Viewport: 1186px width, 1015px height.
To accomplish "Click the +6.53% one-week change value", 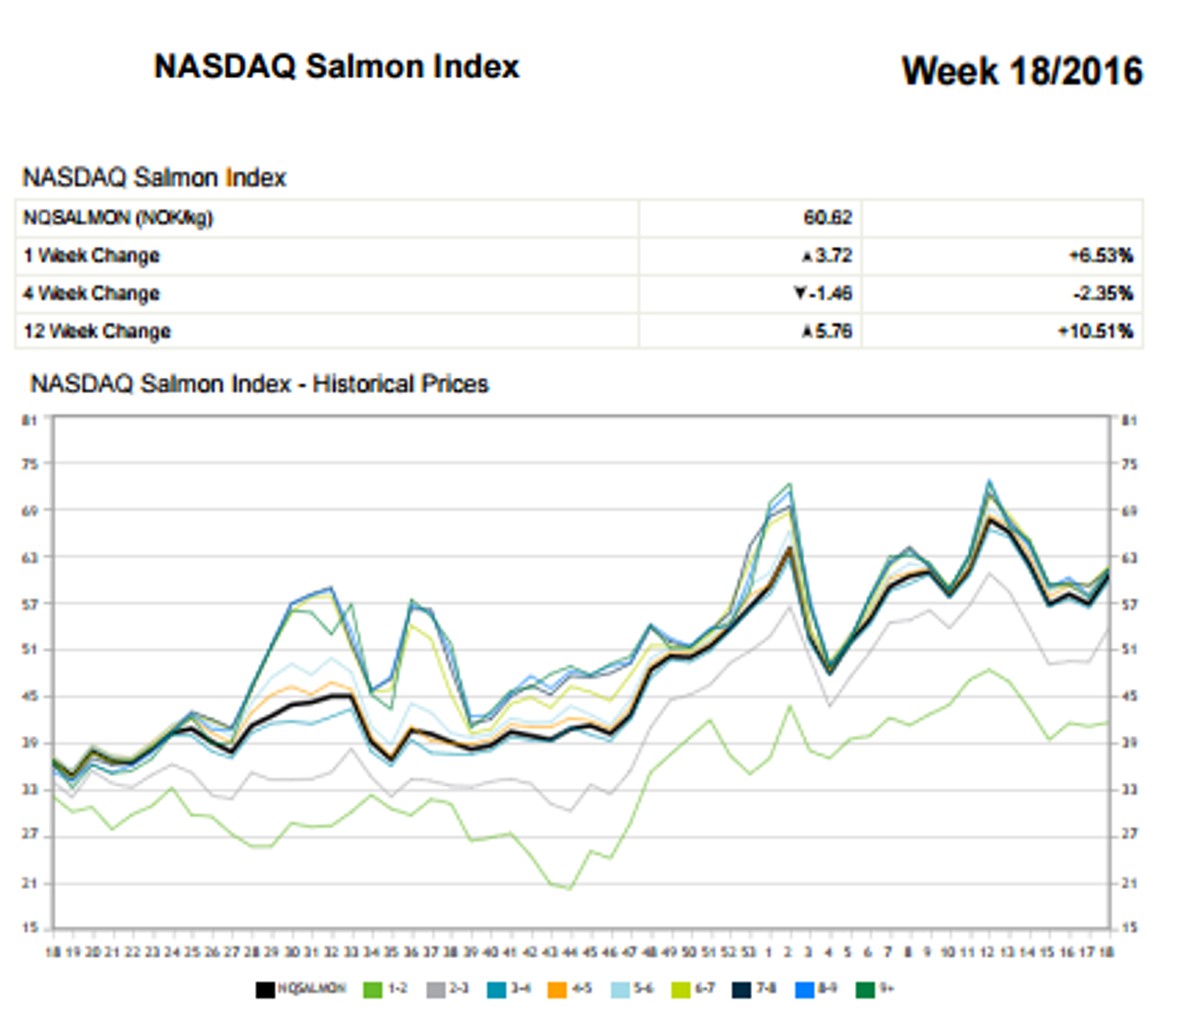I will point(1100,256).
